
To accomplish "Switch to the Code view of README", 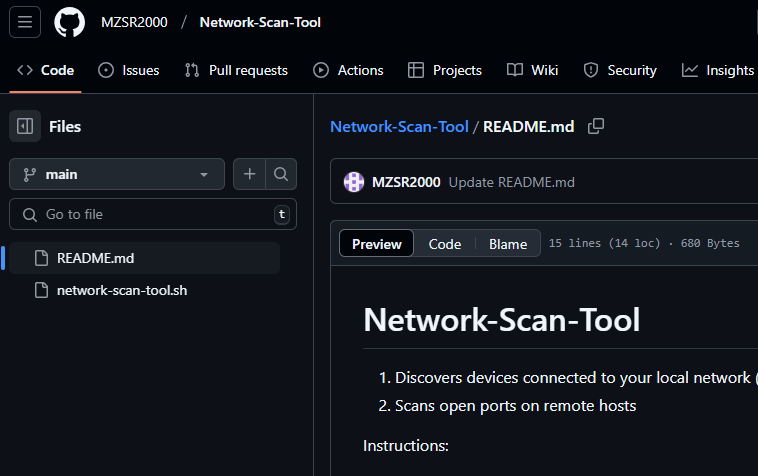I will pyautogui.click(x=445, y=244).
